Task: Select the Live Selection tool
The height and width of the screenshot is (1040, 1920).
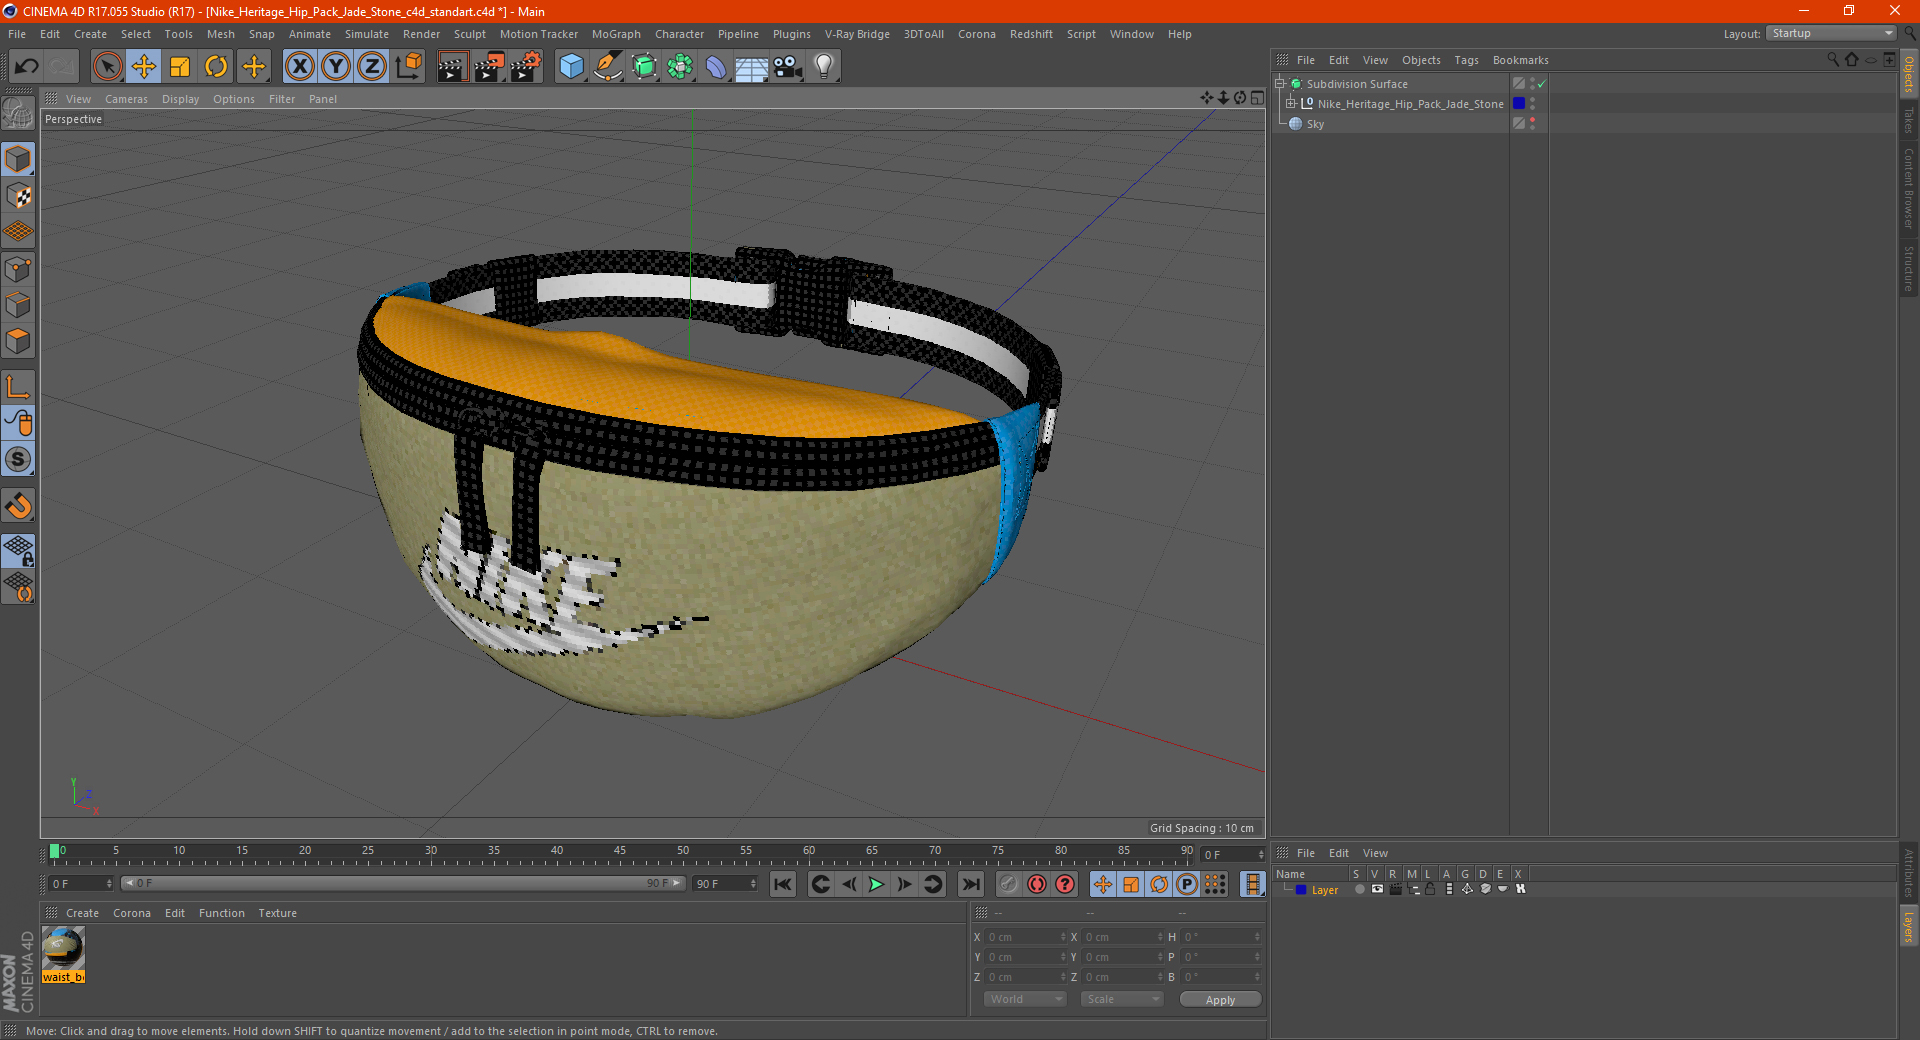Action: [107, 67]
